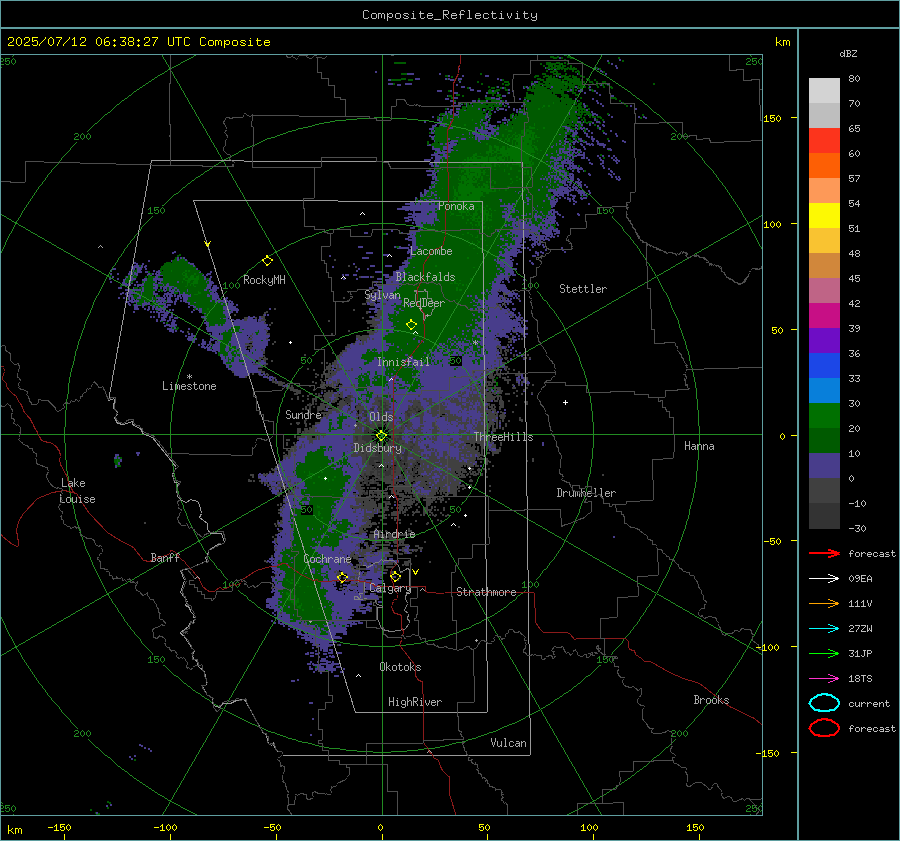The image size is (900, 841).
Task: Click the 'current' legend label
Action: click(x=869, y=703)
